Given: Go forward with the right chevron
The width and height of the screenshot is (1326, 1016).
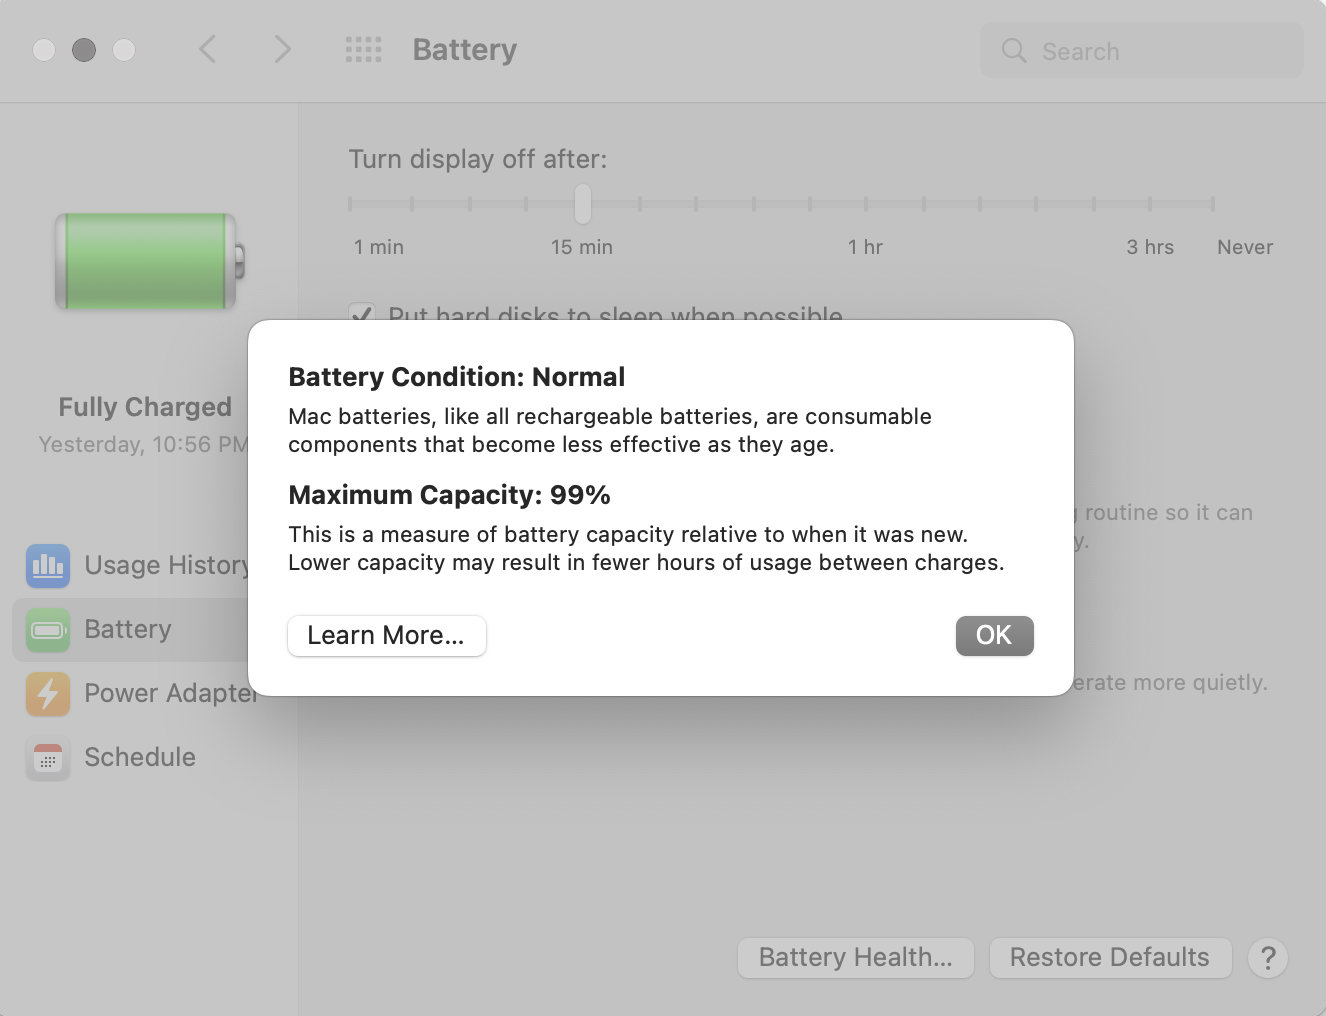Looking at the screenshot, I should click(283, 49).
